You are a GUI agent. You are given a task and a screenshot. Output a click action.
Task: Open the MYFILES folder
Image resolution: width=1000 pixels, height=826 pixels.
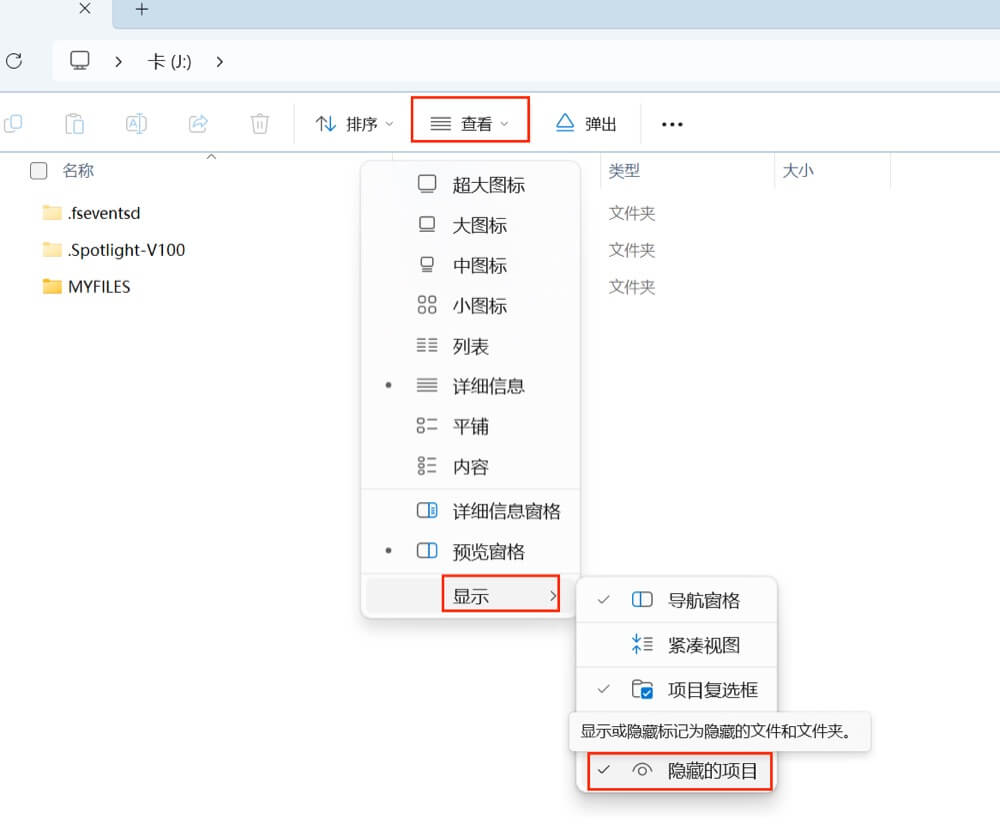(x=98, y=287)
